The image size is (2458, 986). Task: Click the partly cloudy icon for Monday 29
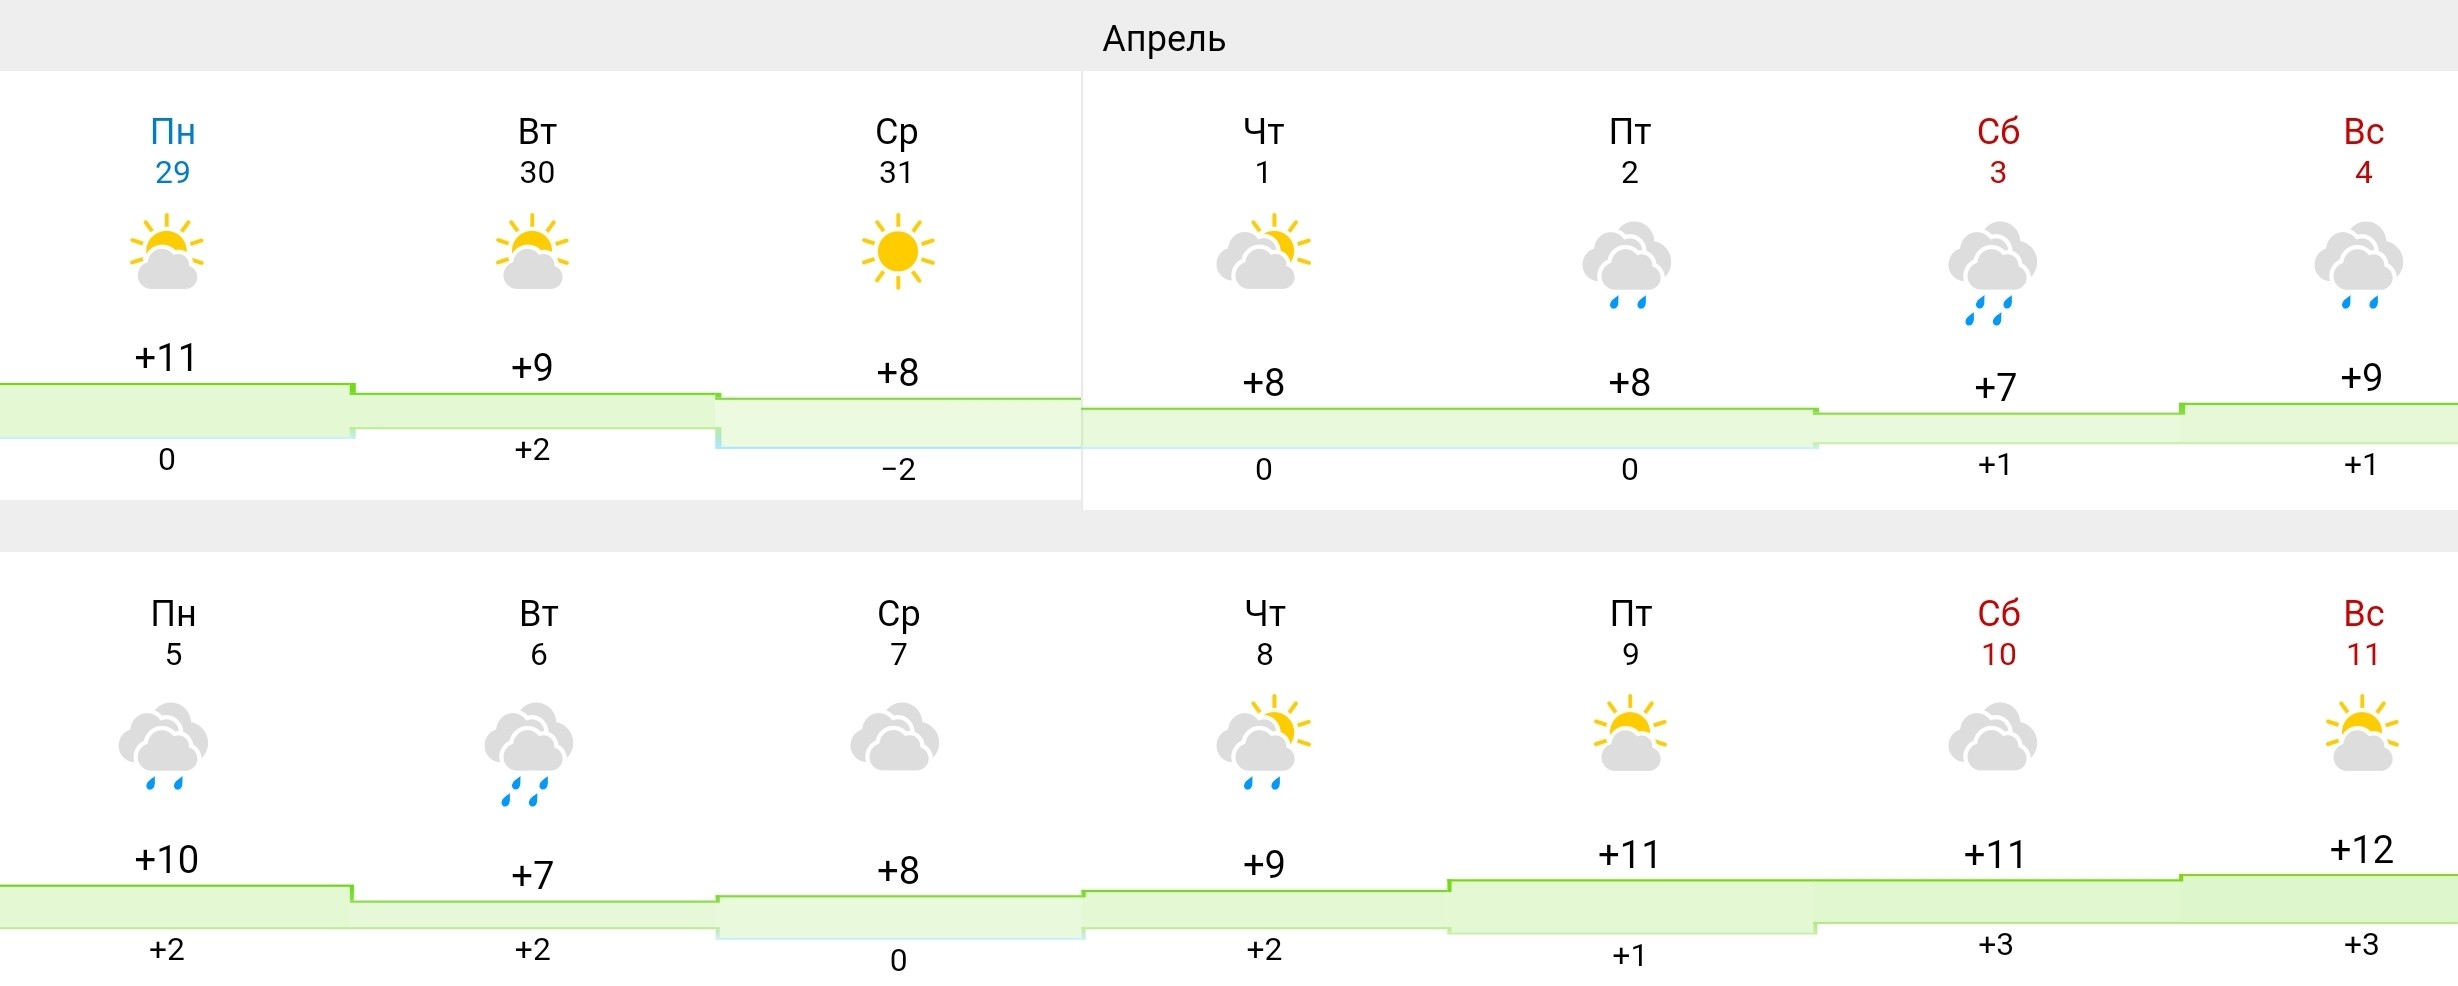tap(166, 252)
